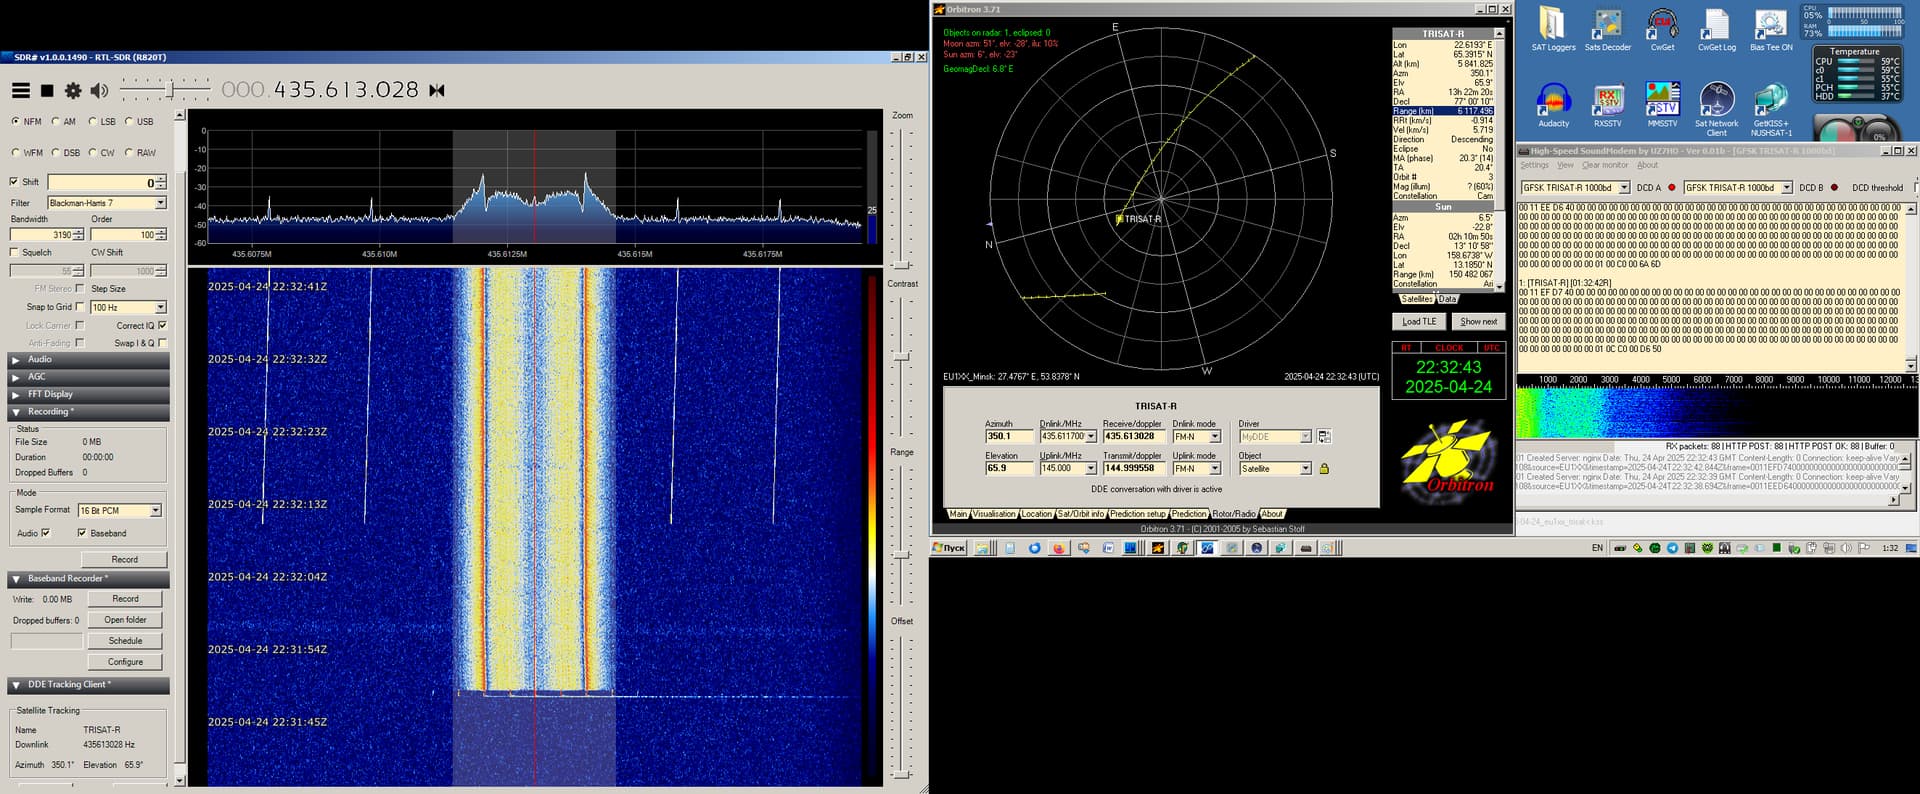Enable the Squelch checkbox
This screenshot has width=1920, height=794.
(14, 252)
